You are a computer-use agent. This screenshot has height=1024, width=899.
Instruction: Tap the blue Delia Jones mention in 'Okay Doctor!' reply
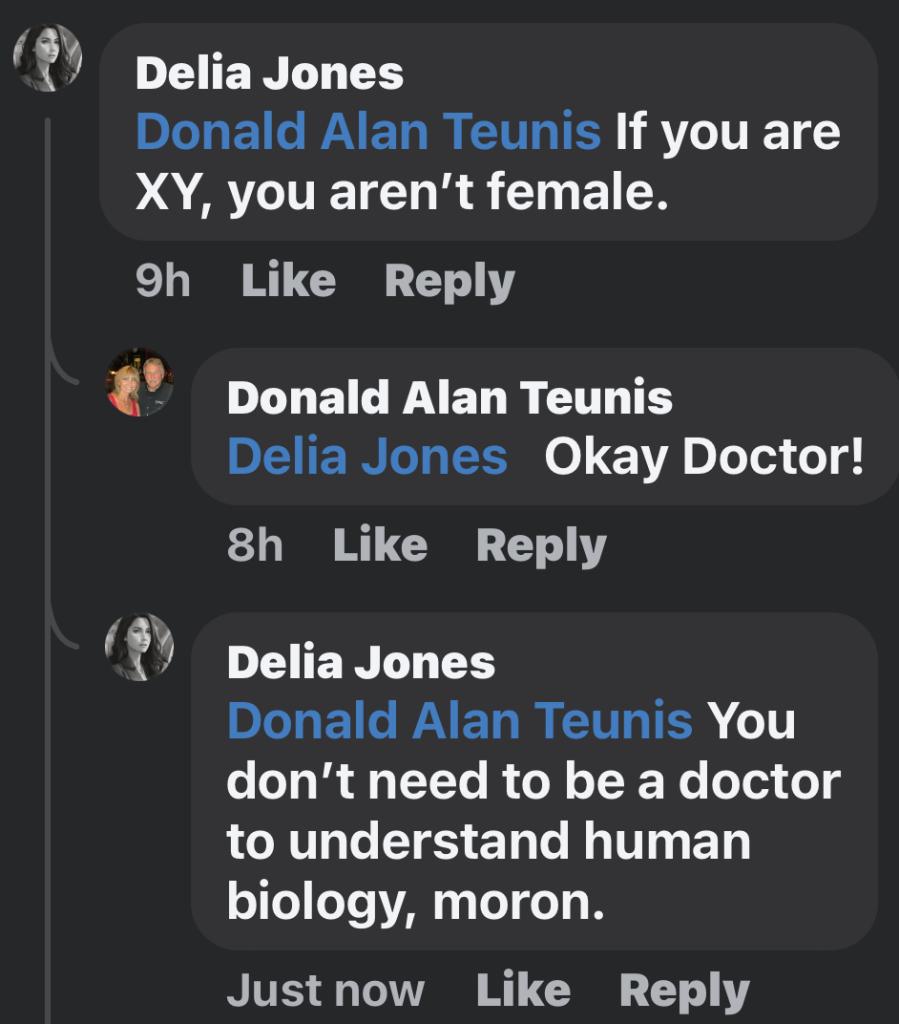tap(367, 456)
